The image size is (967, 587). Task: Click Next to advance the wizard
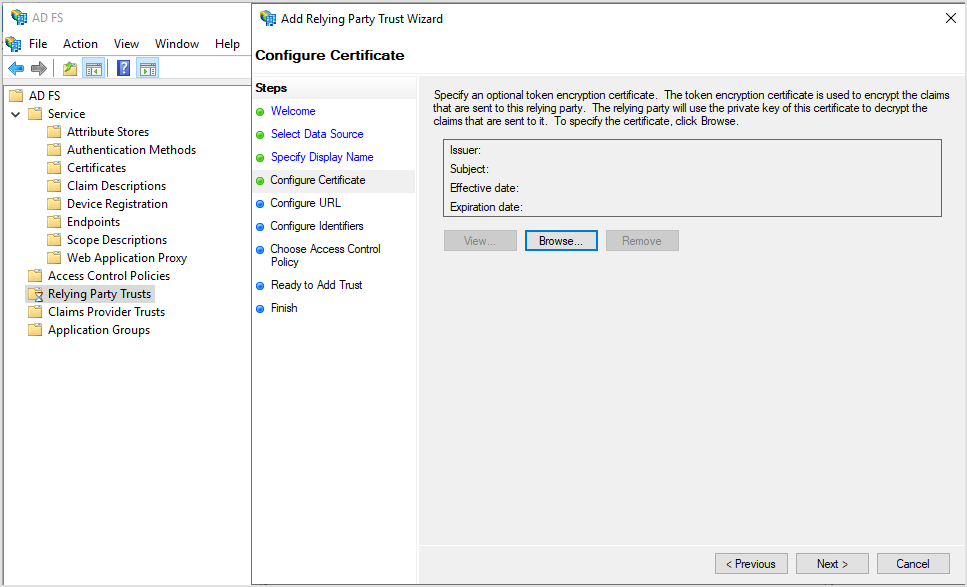832,563
